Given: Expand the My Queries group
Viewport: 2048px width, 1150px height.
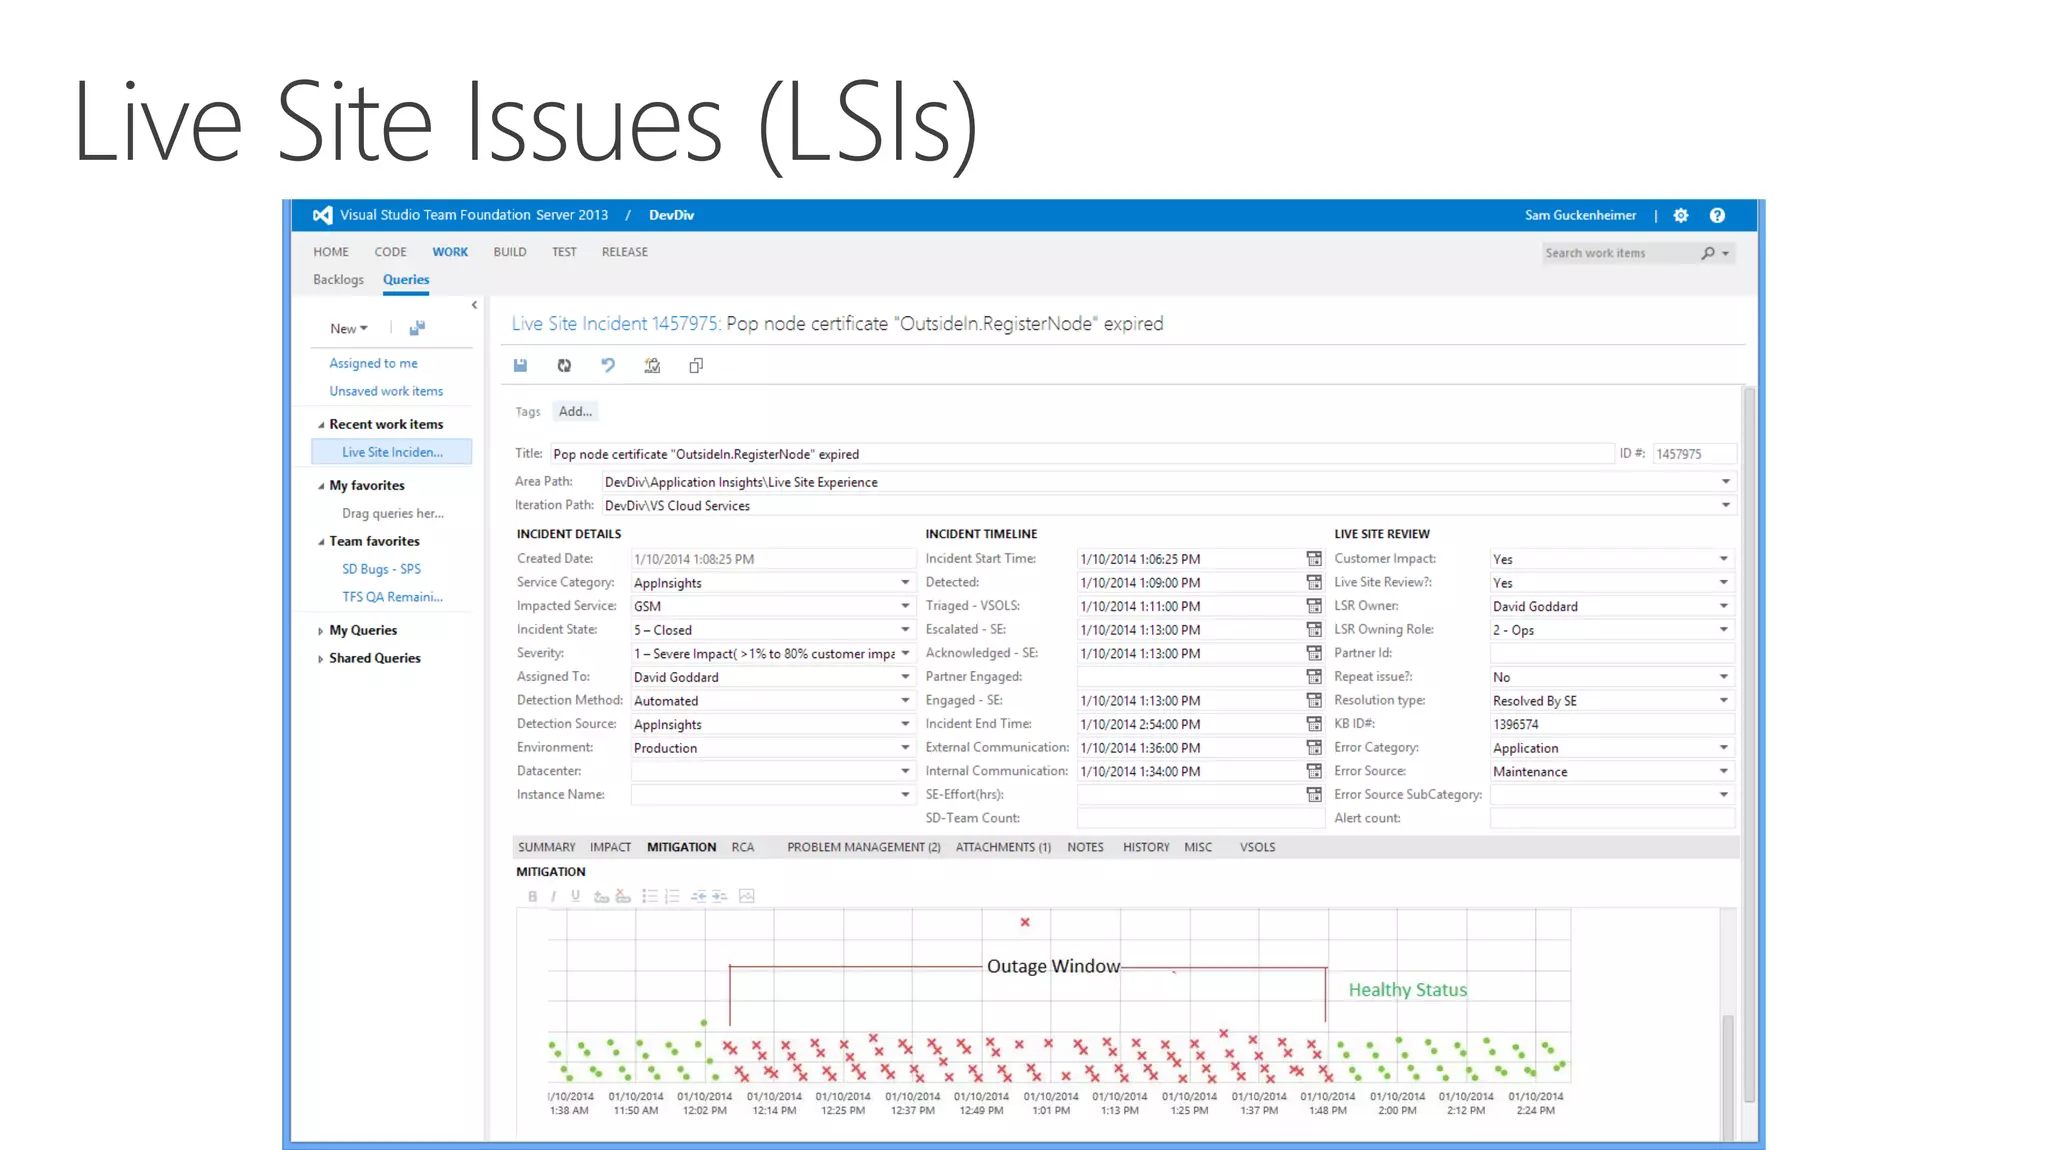Looking at the screenshot, I should pos(320,631).
